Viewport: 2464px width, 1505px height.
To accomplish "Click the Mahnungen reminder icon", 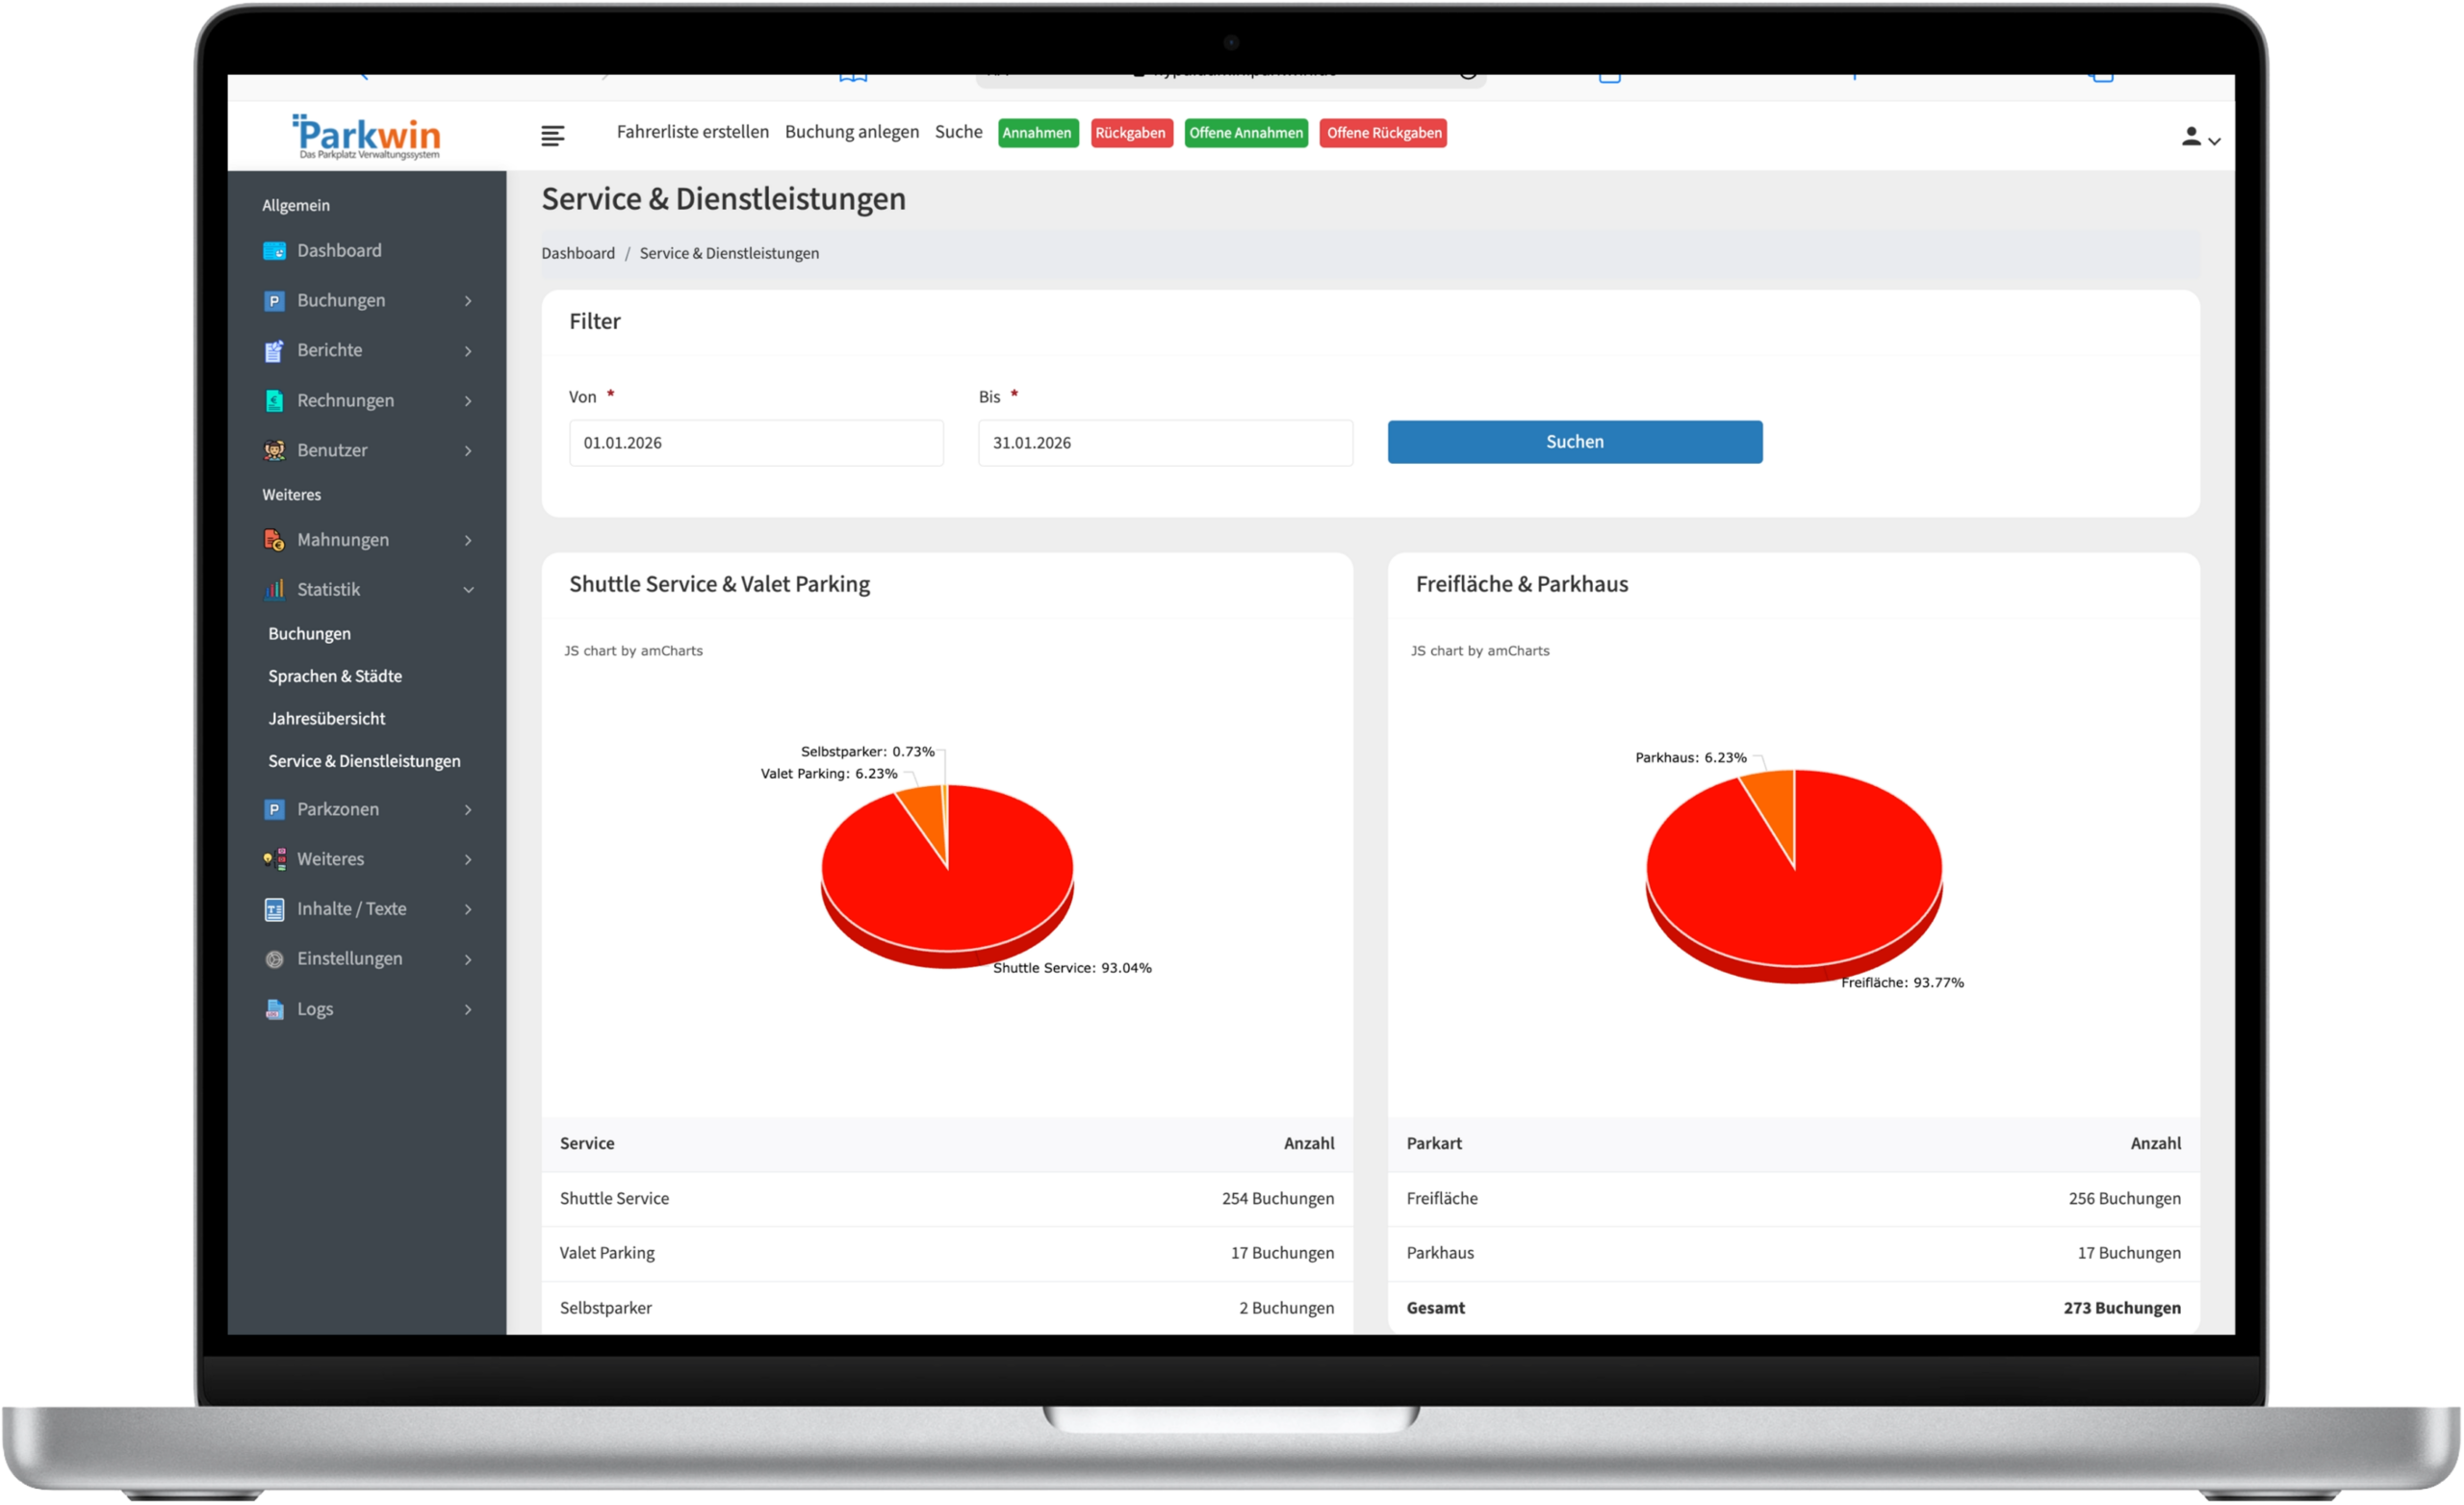I will pos(274,540).
